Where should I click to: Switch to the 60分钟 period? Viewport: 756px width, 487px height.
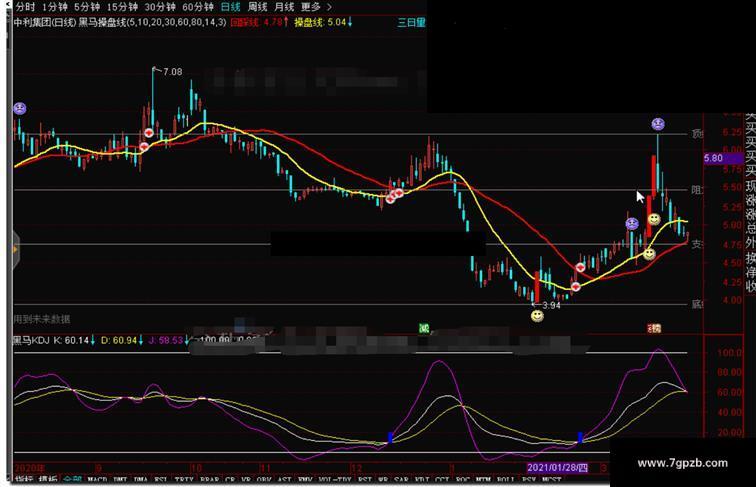click(198, 7)
